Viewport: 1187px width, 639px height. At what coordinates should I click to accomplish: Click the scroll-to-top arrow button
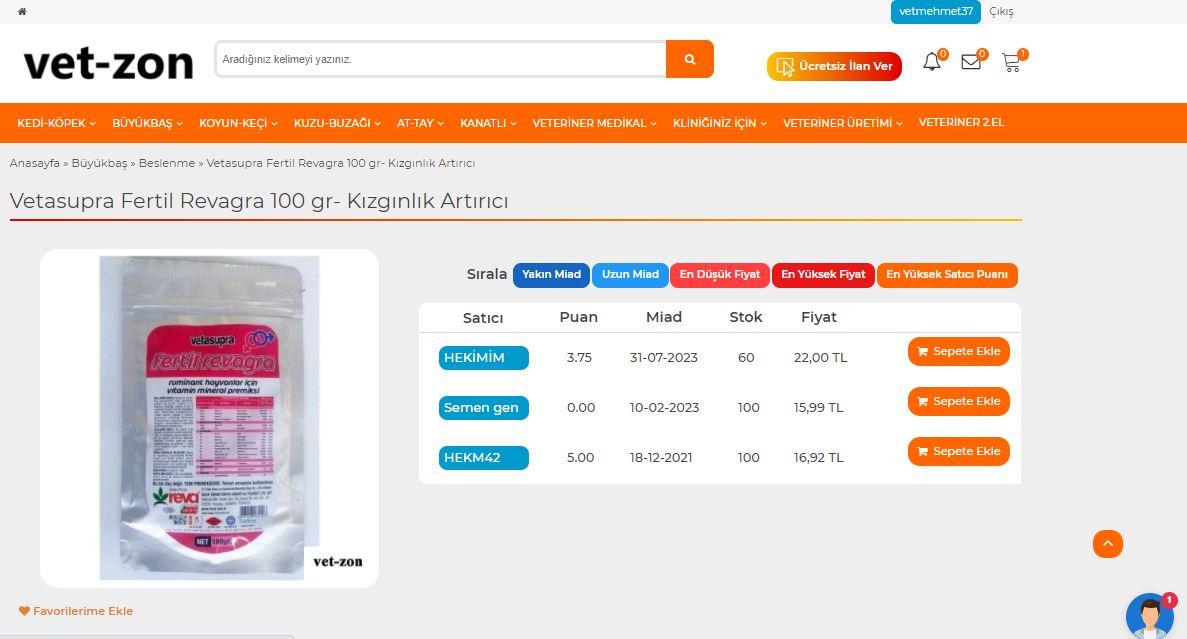1108,544
